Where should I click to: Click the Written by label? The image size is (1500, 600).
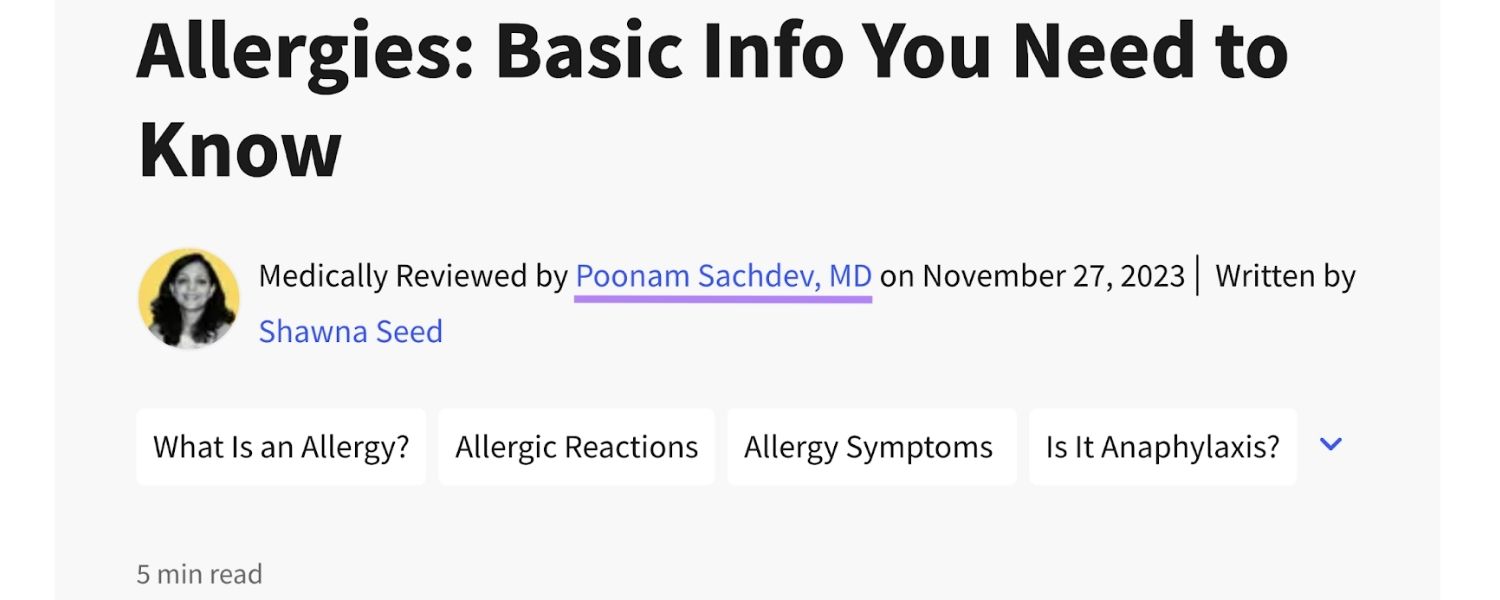pos(1285,276)
